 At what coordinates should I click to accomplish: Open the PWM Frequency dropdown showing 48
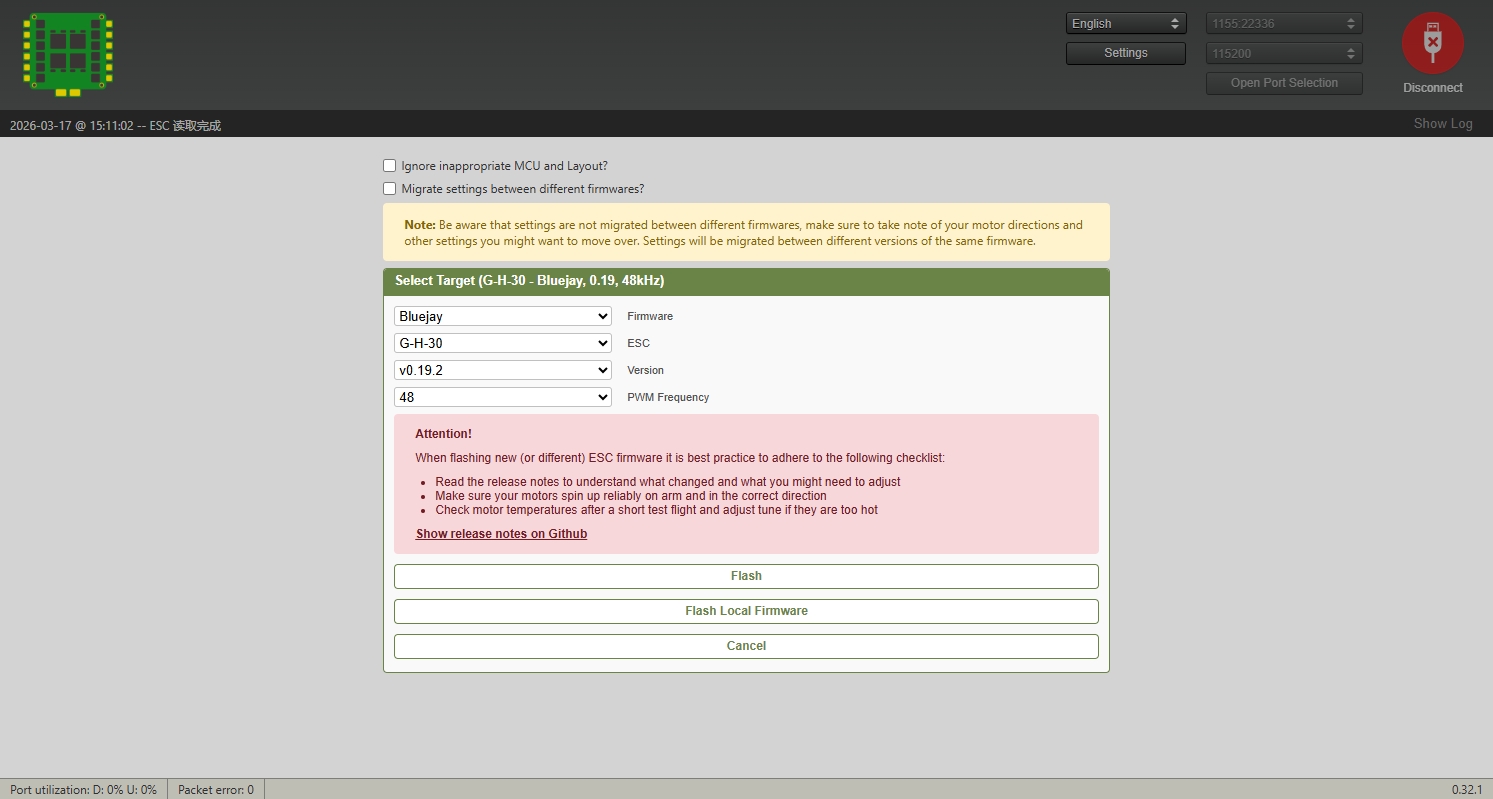tap(502, 397)
